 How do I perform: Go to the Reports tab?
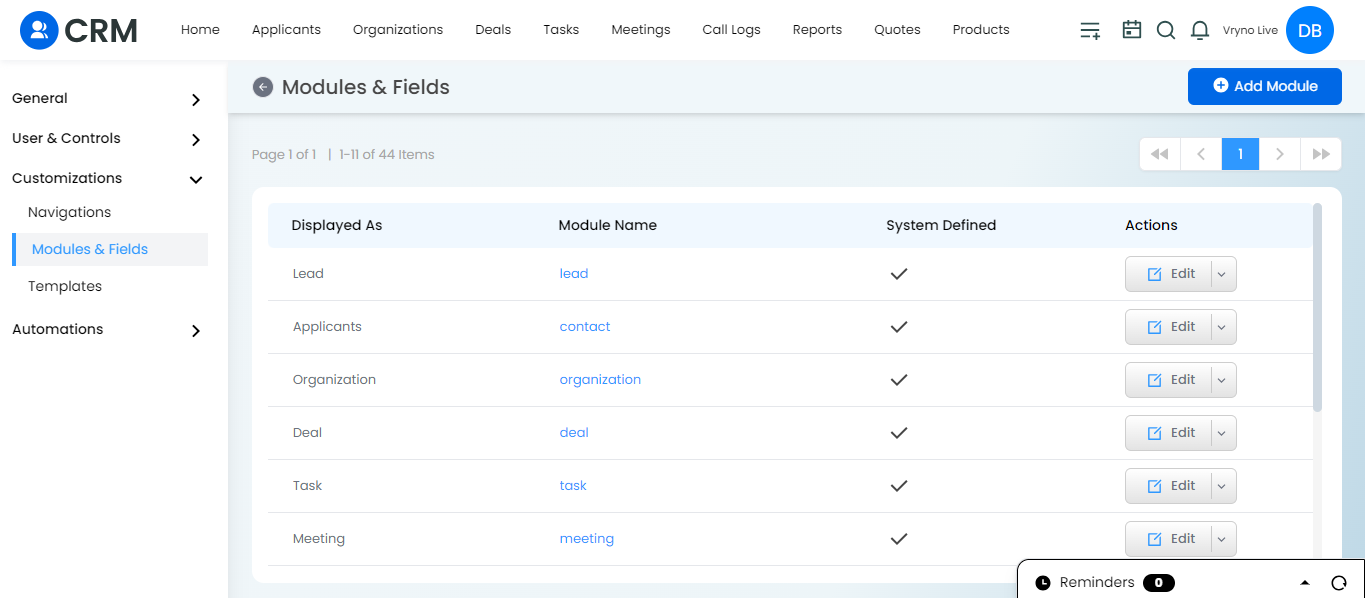(817, 30)
